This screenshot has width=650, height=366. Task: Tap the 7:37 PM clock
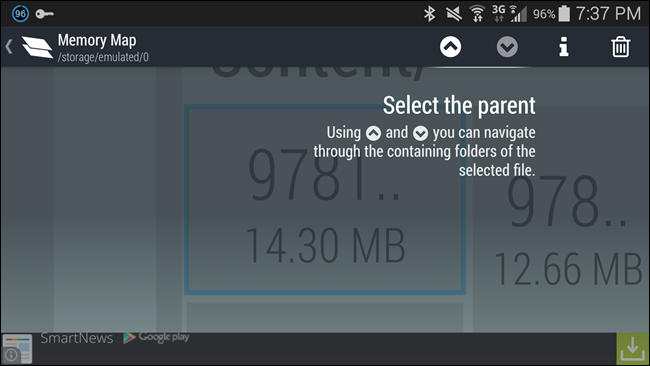pos(608,14)
